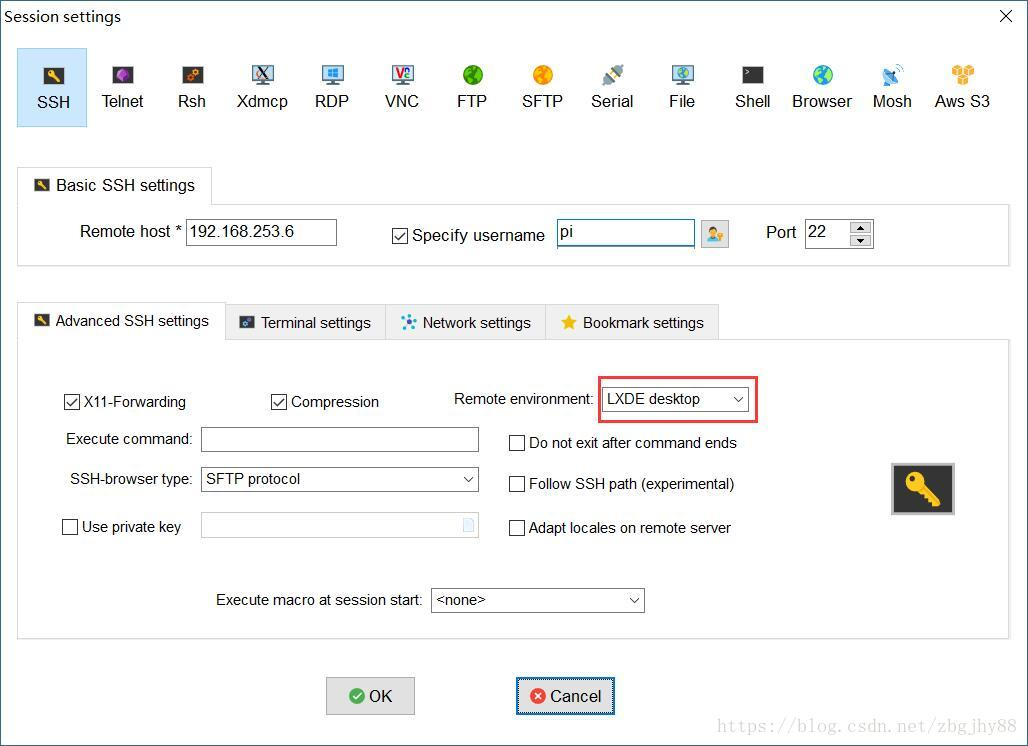Open the Aws S3 session type
1028x746 pixels.
click(961, 87)
